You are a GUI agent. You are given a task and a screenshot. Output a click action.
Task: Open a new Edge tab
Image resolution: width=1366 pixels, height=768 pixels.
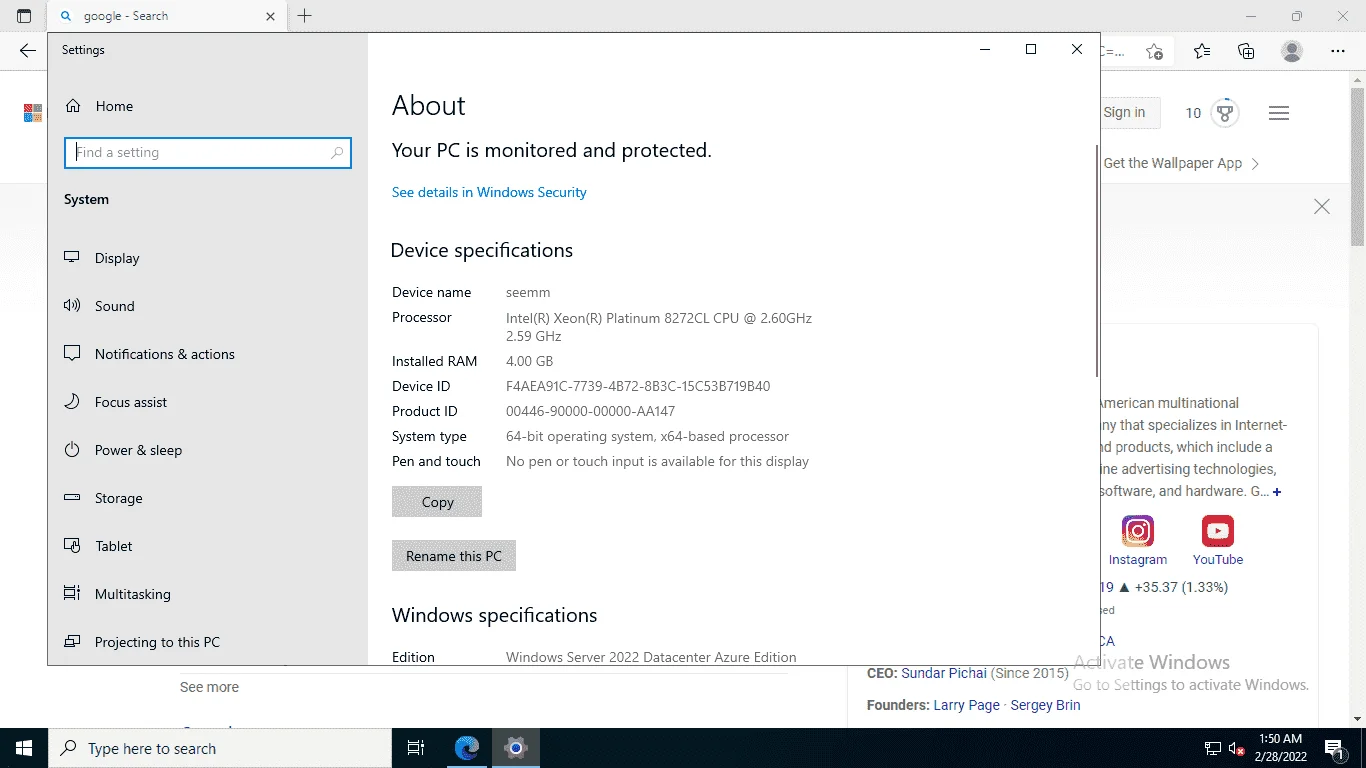pos(305,16)
